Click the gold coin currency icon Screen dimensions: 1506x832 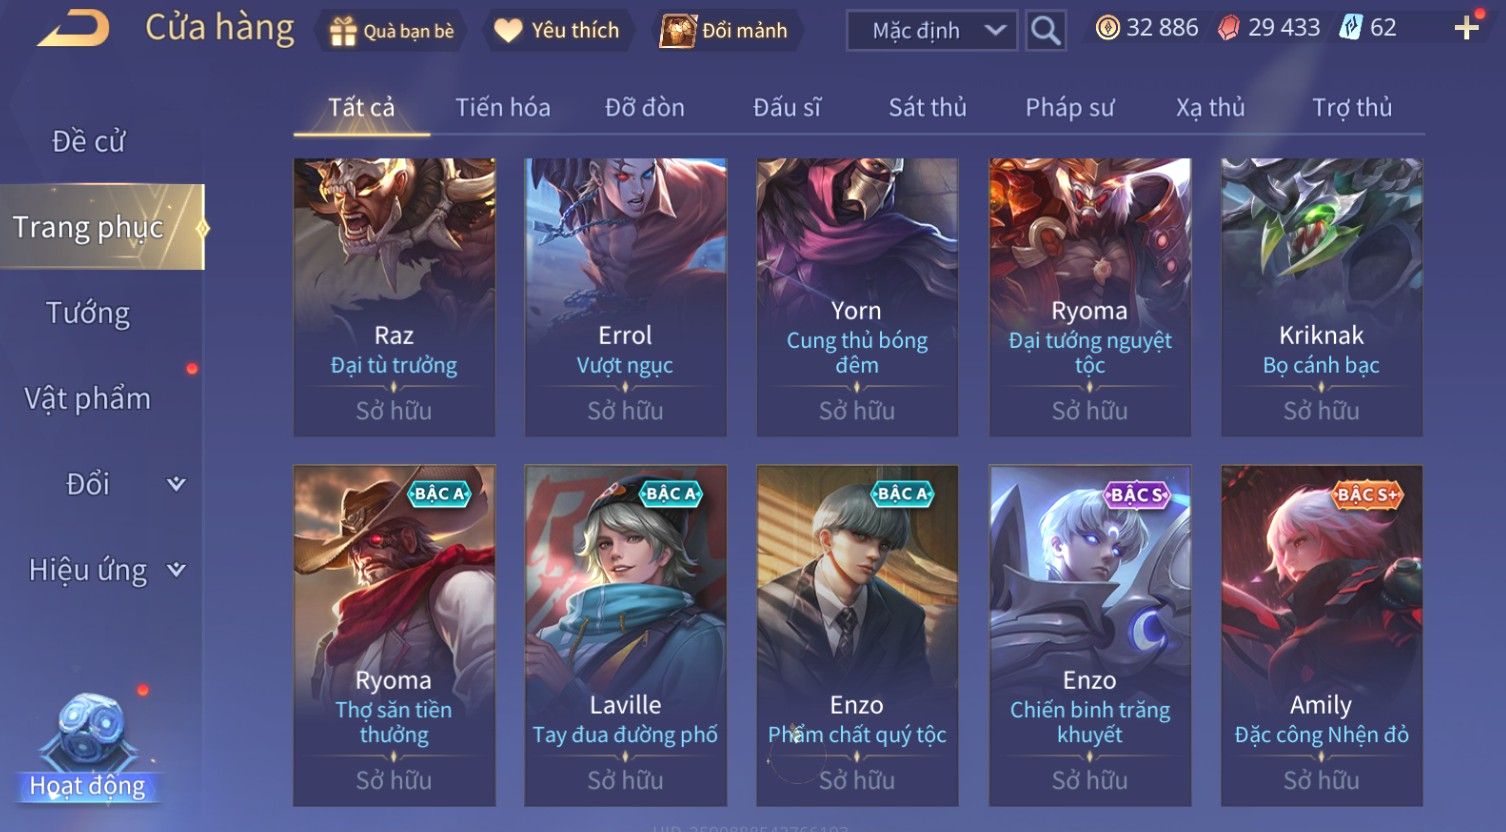pyautogui.click(x=1107, y=28)
